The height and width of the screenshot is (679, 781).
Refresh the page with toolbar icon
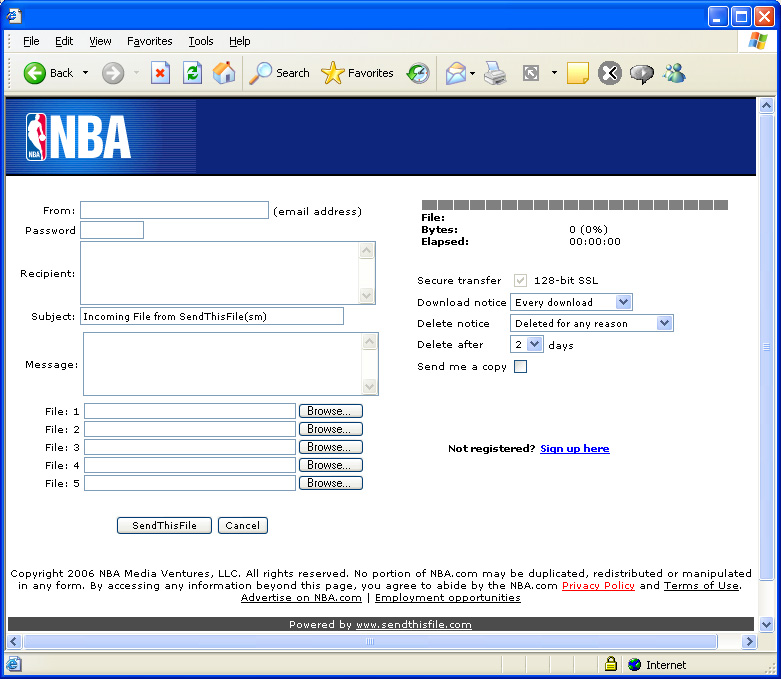coord(192,73)
